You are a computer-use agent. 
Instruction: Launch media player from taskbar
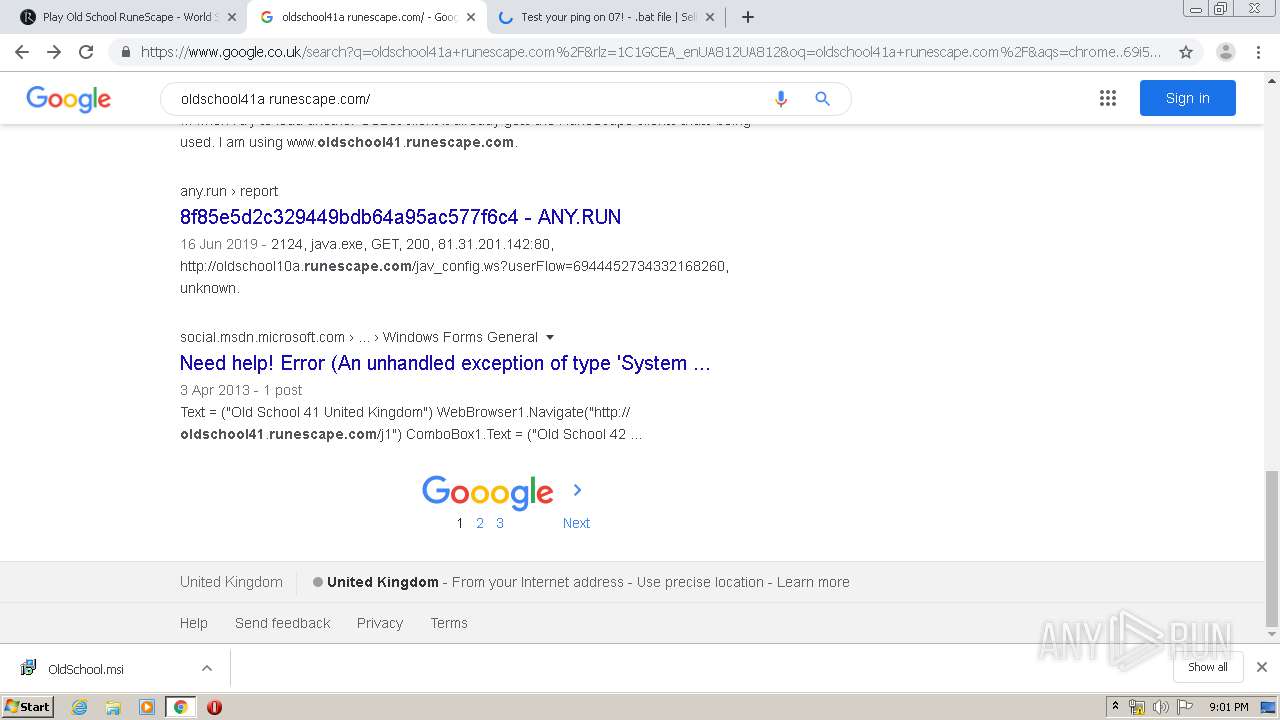coord(147,707)
